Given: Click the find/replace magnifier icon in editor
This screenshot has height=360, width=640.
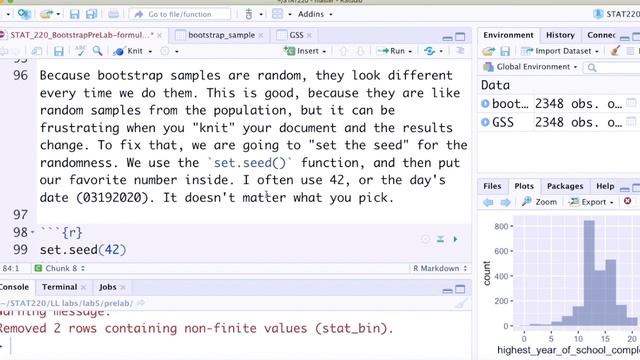Looking at the screenshot, I should coord(97,51).
